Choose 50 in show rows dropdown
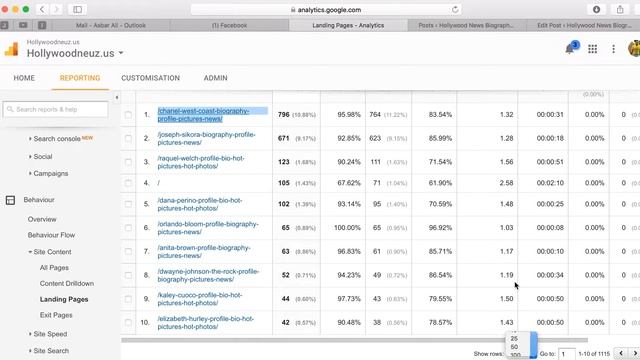The image size is (640, 360). click(514, 347)
